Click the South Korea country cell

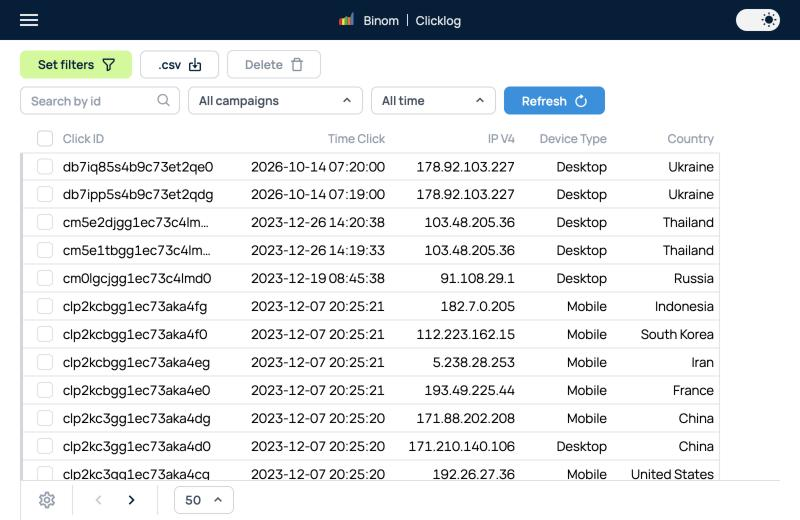[x=677, y=334]
